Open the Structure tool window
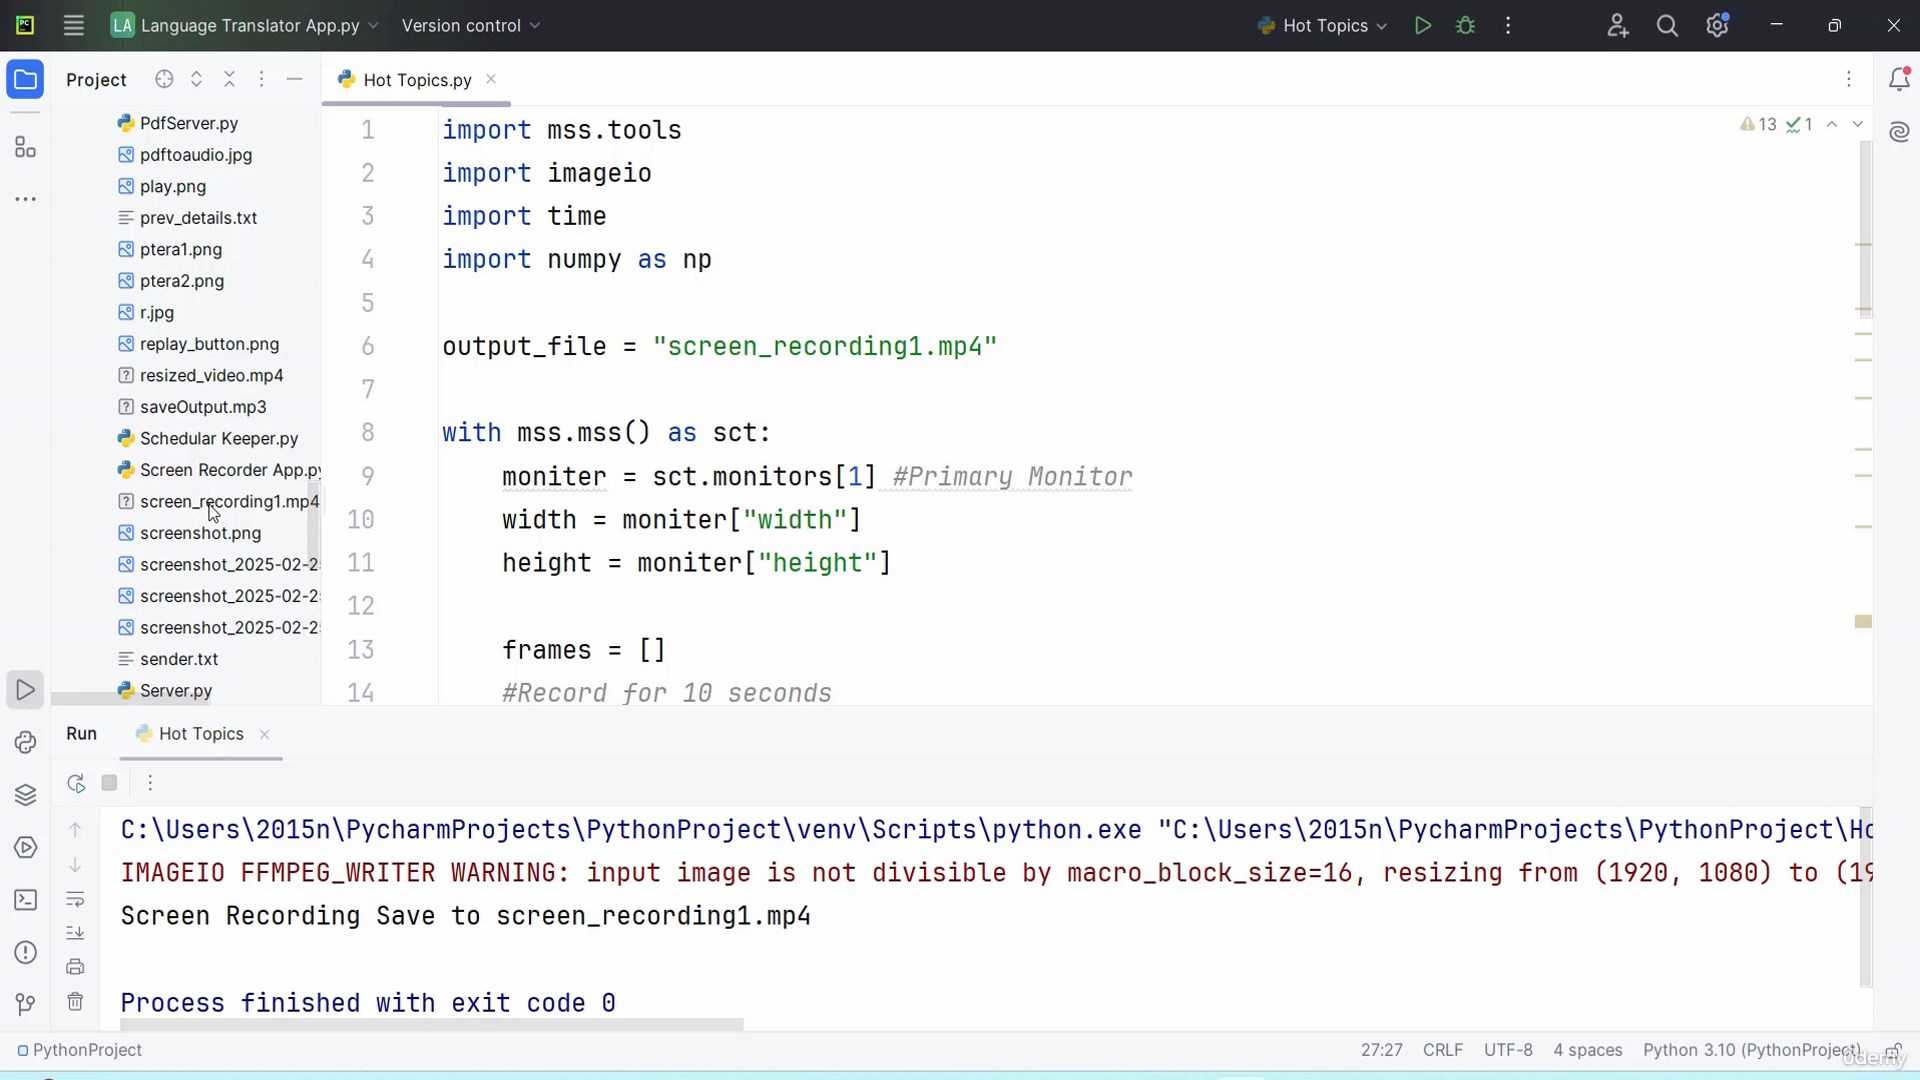1920x1080 pixels. pyautogui.click(x=25, y=148)
